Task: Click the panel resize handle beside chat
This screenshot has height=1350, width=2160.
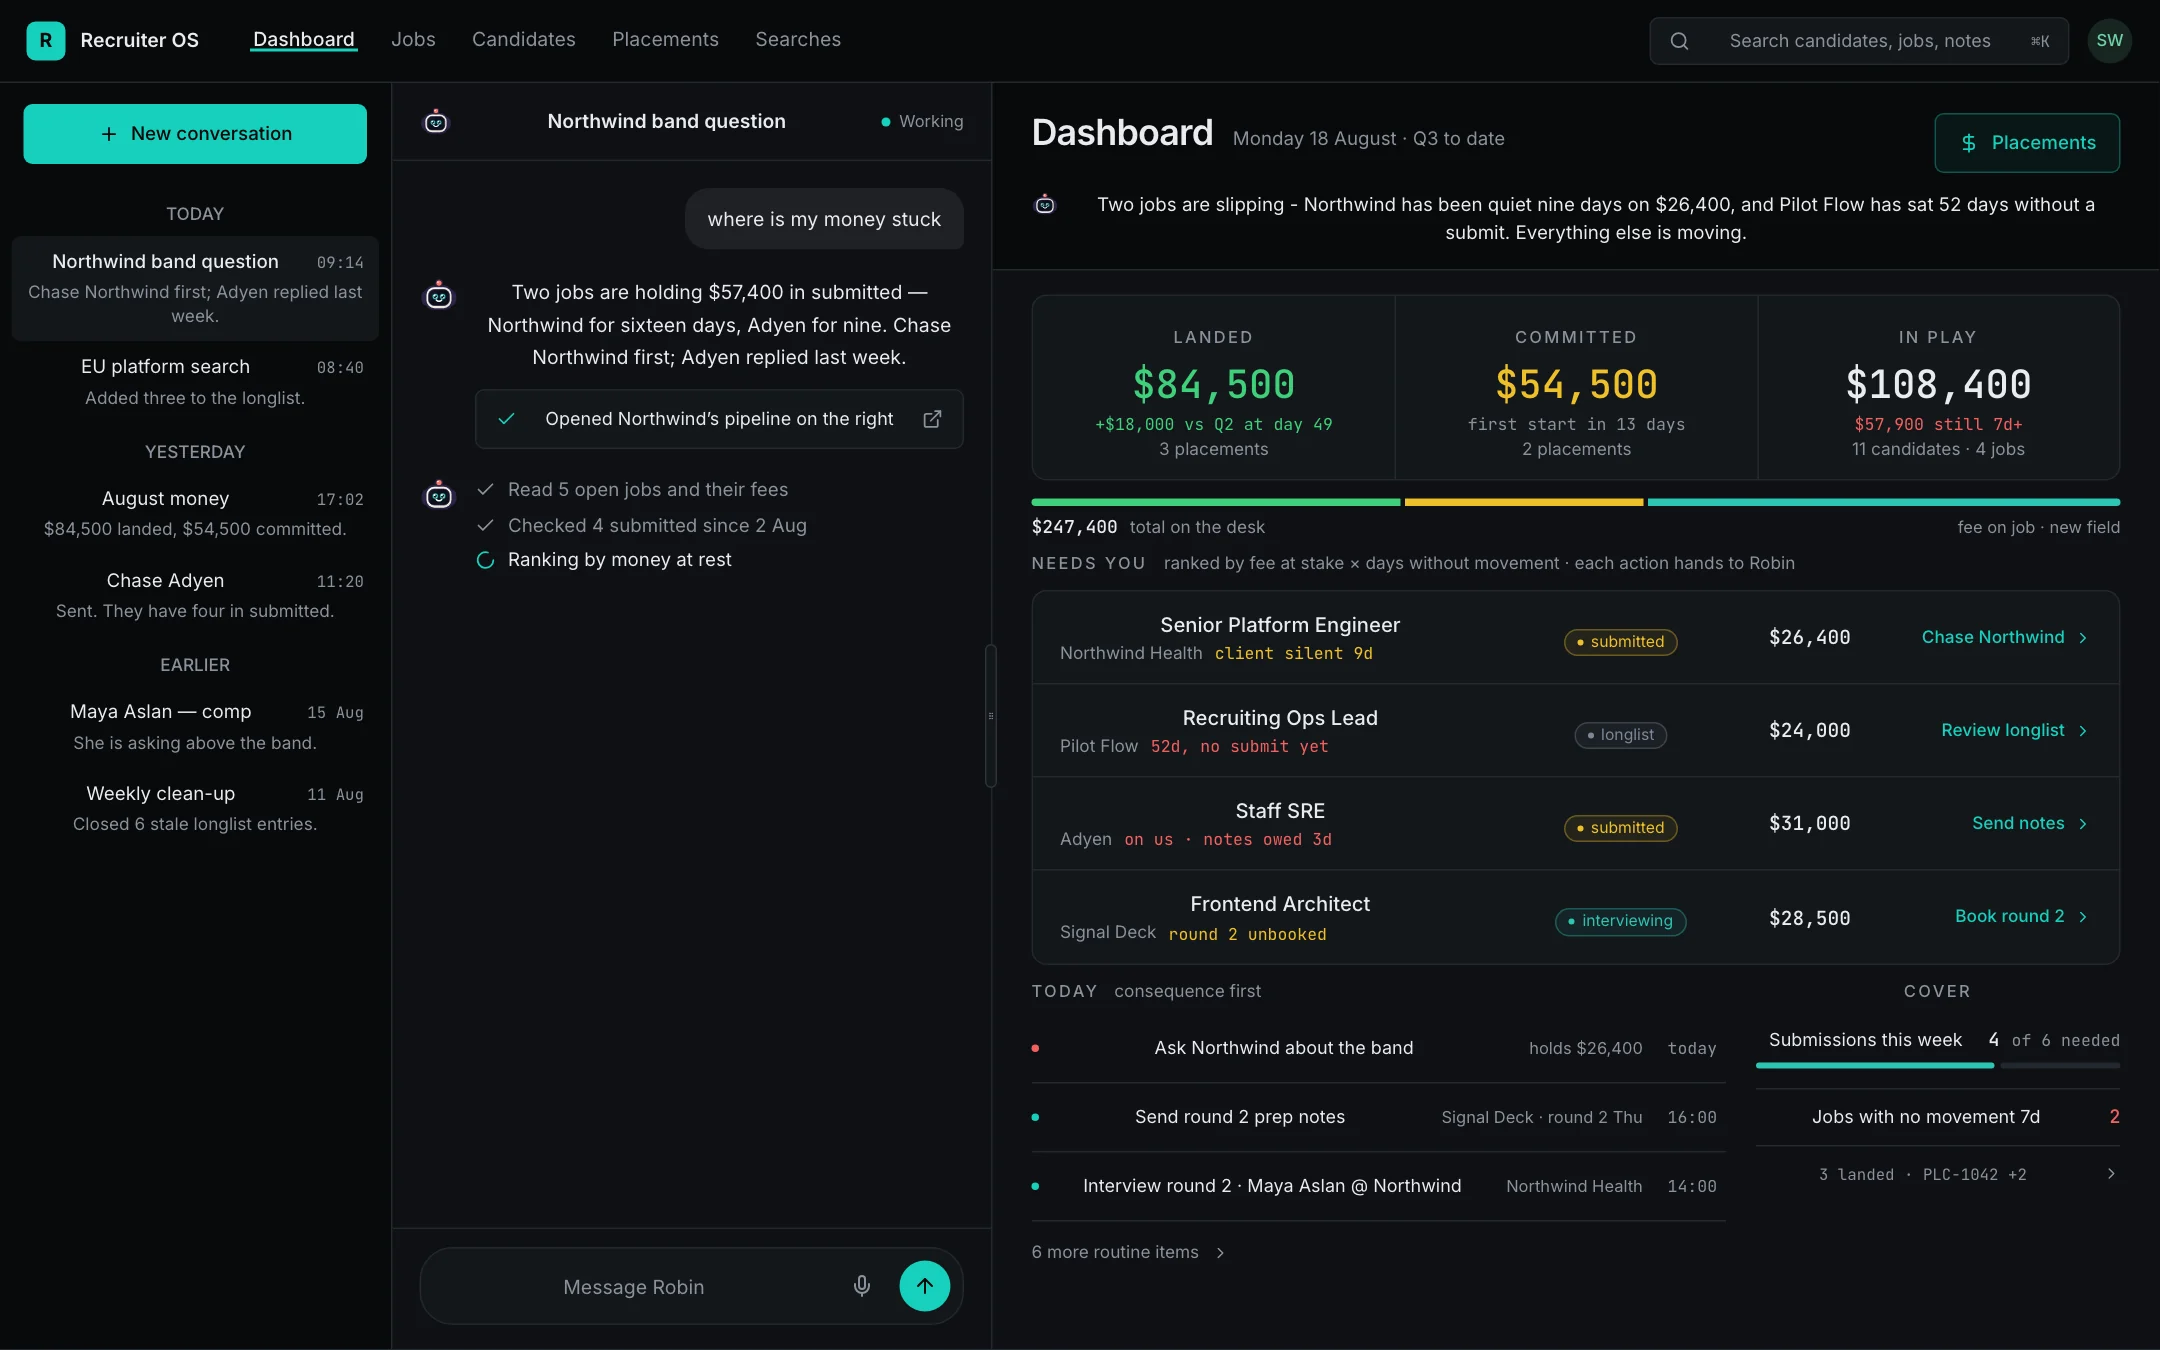Action: point(991,716)
